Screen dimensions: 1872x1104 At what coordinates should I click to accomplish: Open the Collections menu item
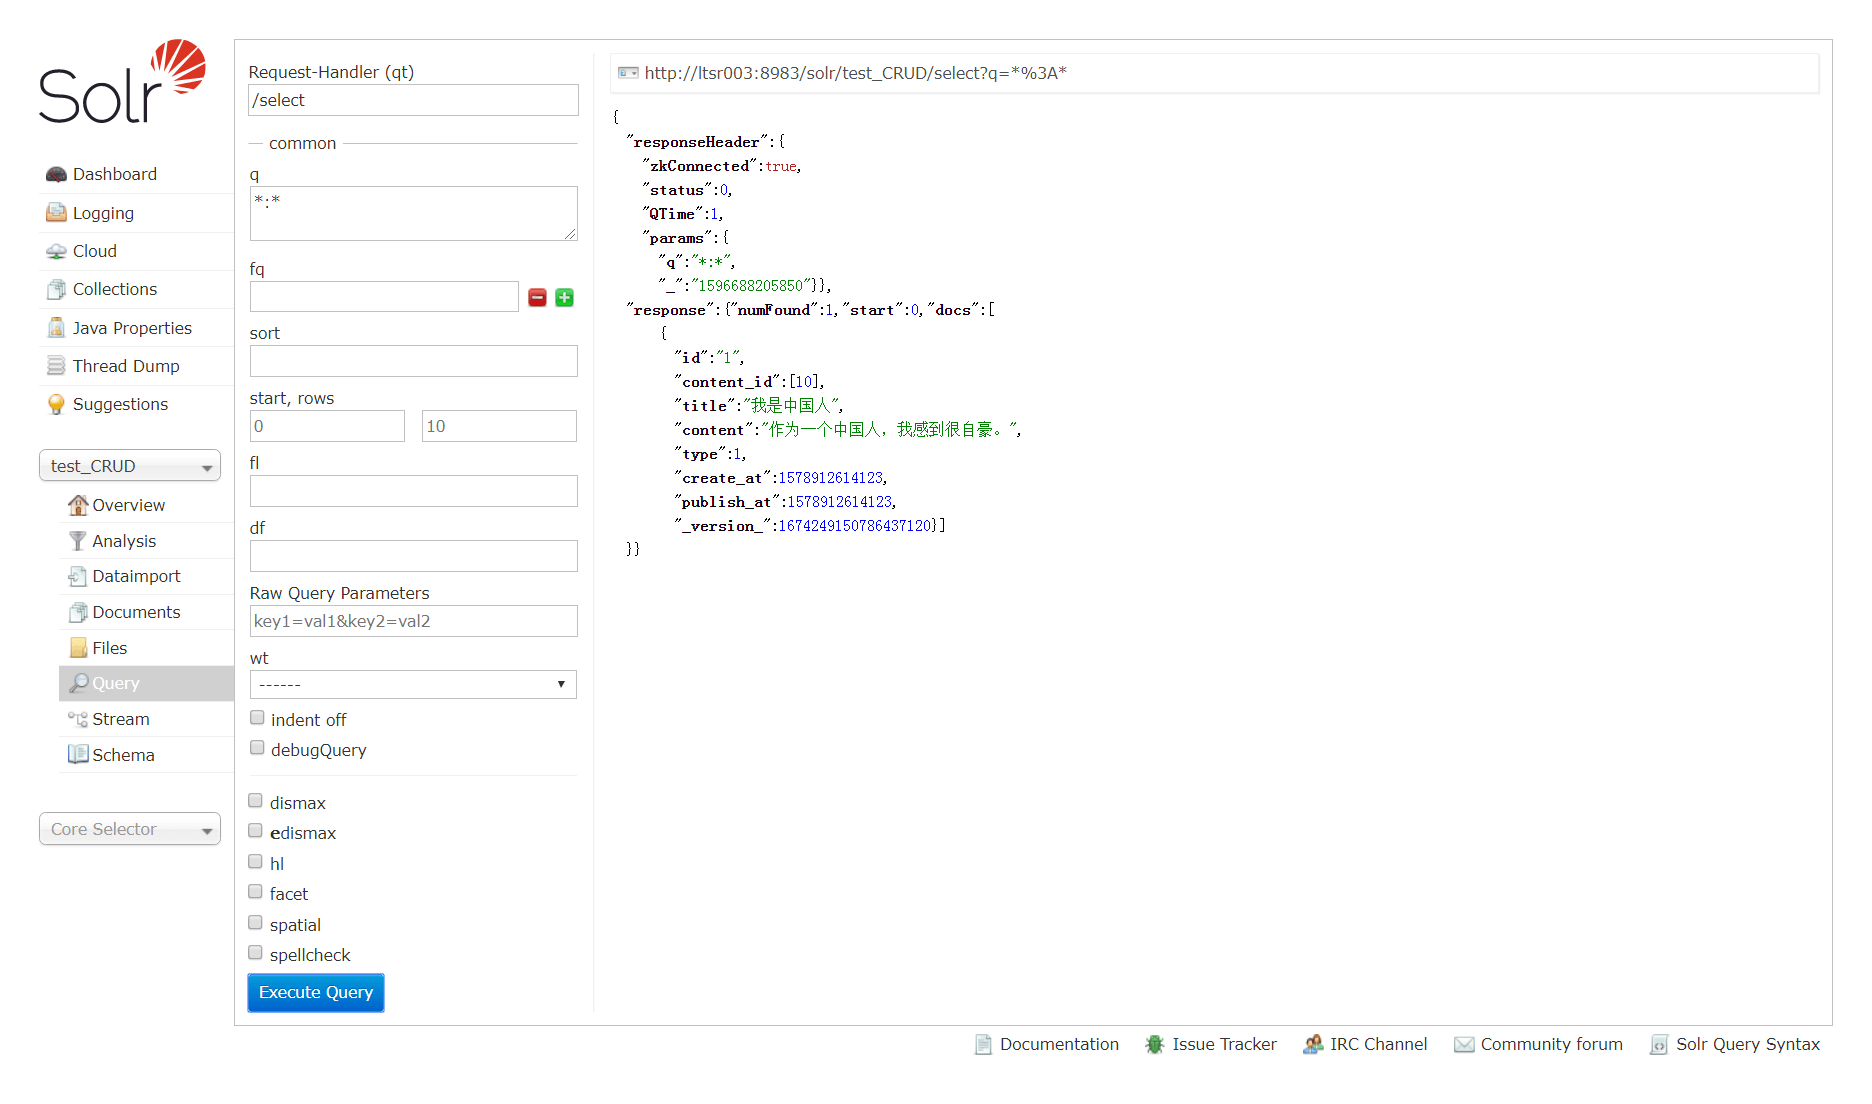pyautogui.click(x=115, y=289)
